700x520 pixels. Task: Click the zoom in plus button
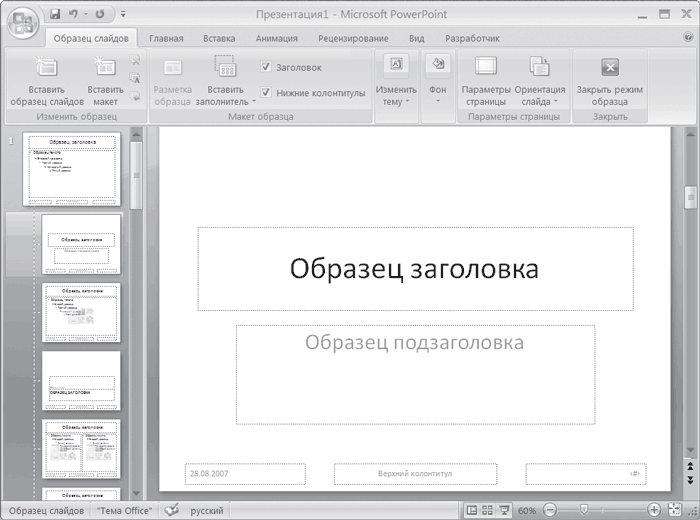pos(653,510)
